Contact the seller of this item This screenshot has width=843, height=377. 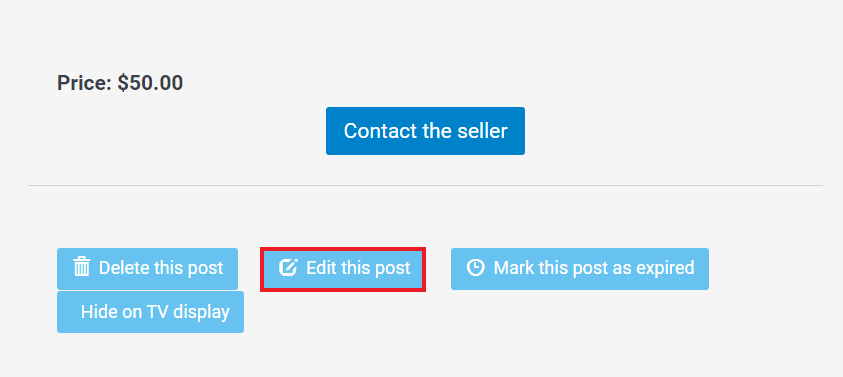(425, 131)
